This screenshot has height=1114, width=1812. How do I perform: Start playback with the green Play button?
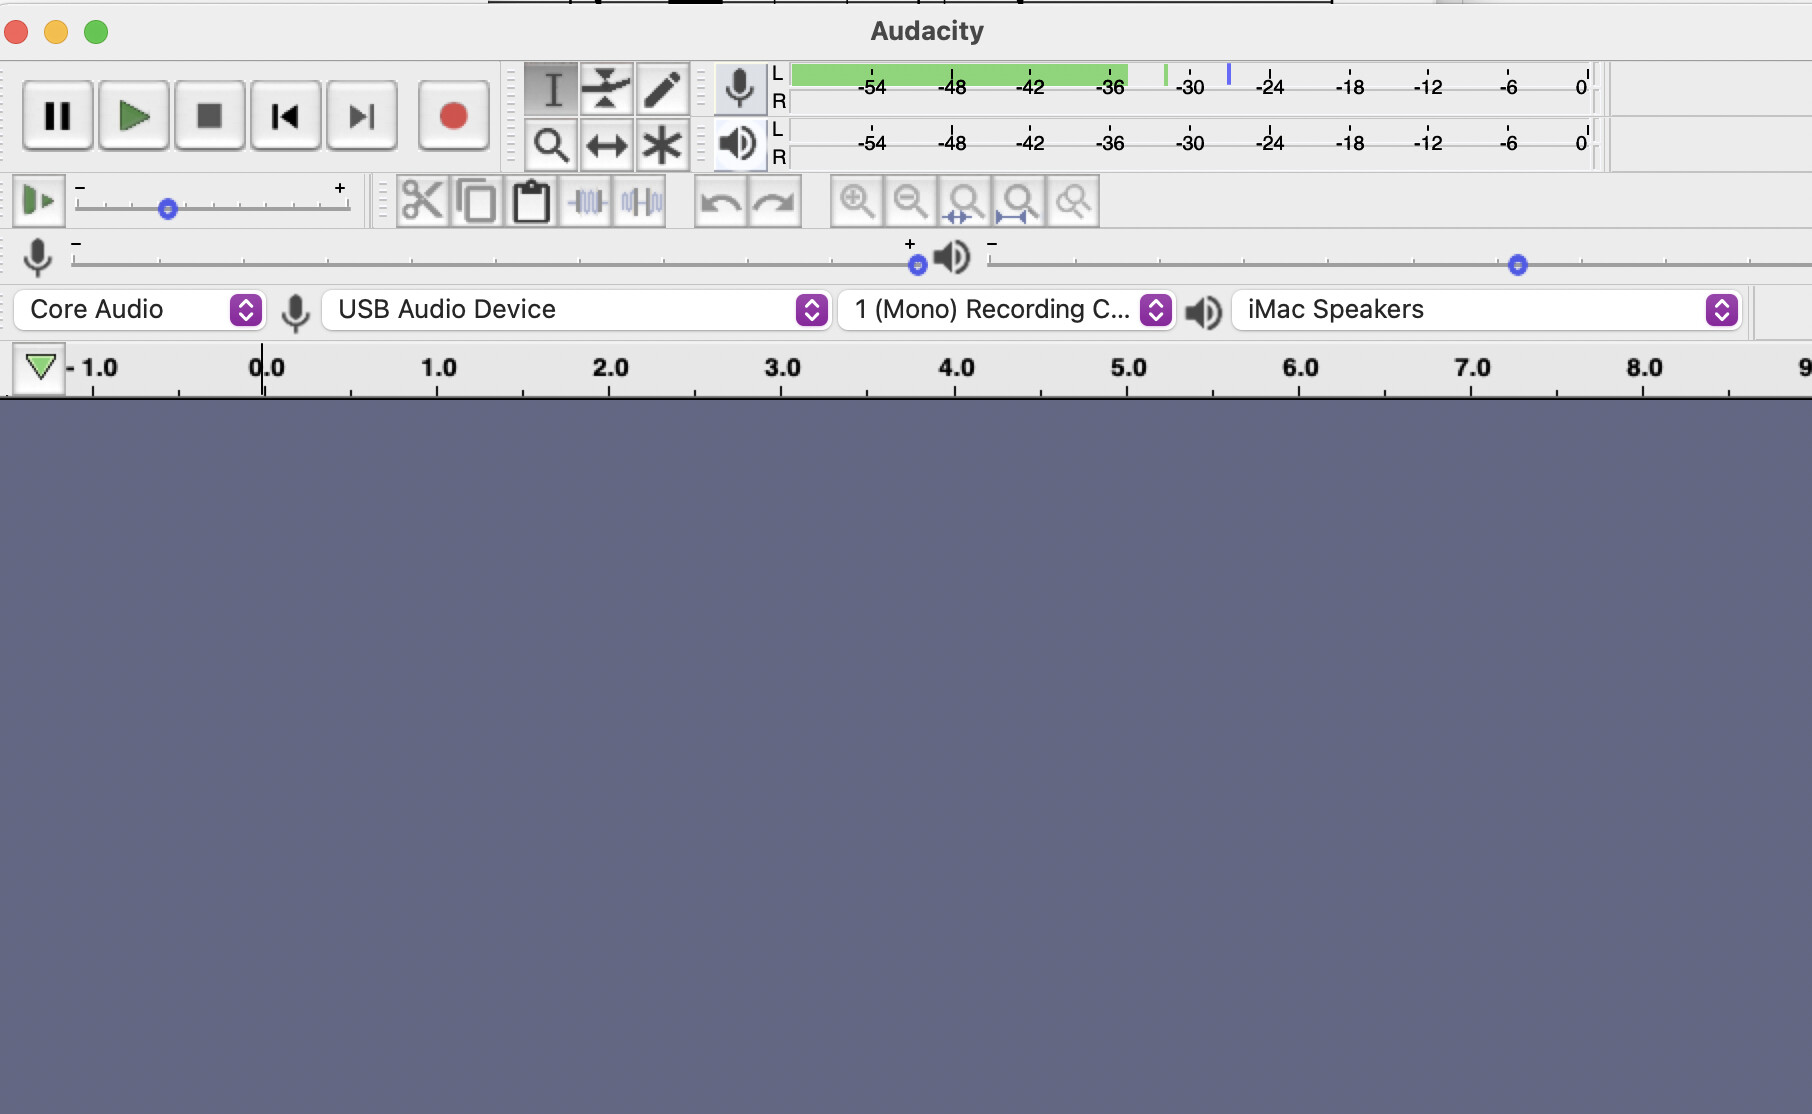(134, 116)
